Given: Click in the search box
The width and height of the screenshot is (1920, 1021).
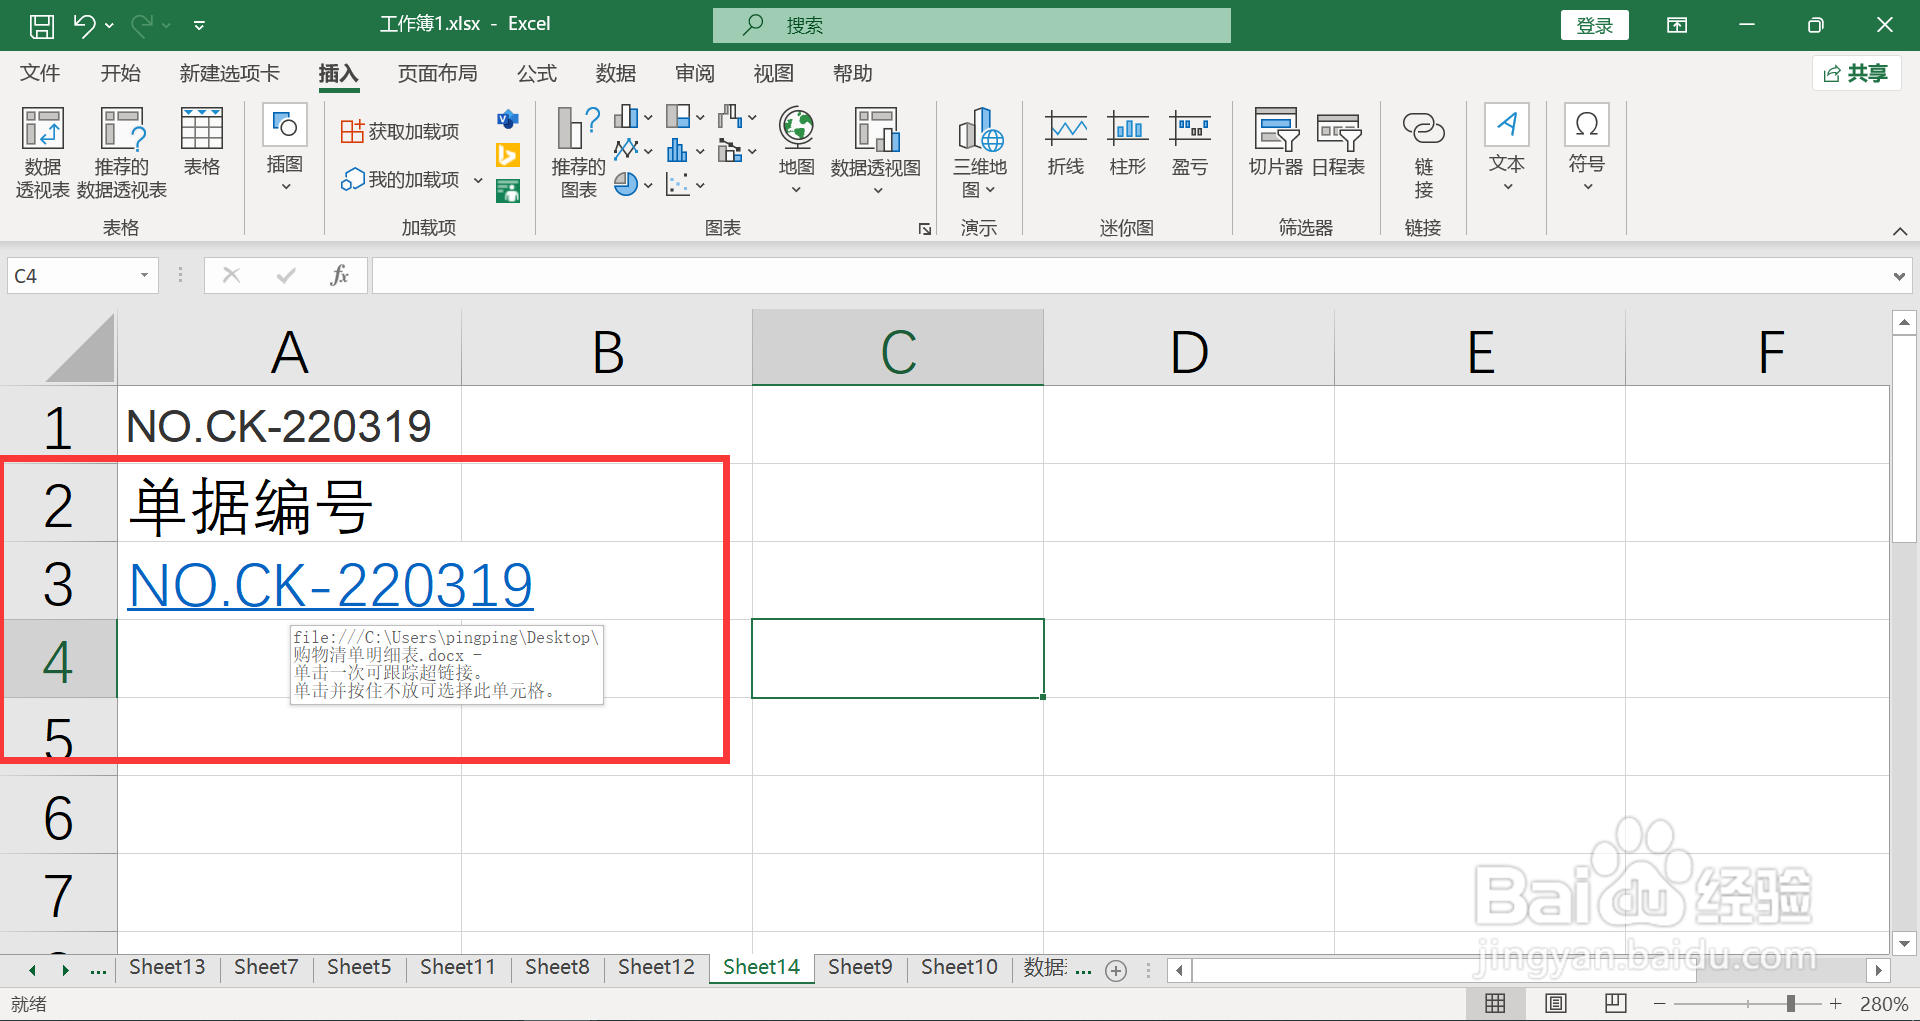Looking at the screenshot, I should (x=972, y=25).
